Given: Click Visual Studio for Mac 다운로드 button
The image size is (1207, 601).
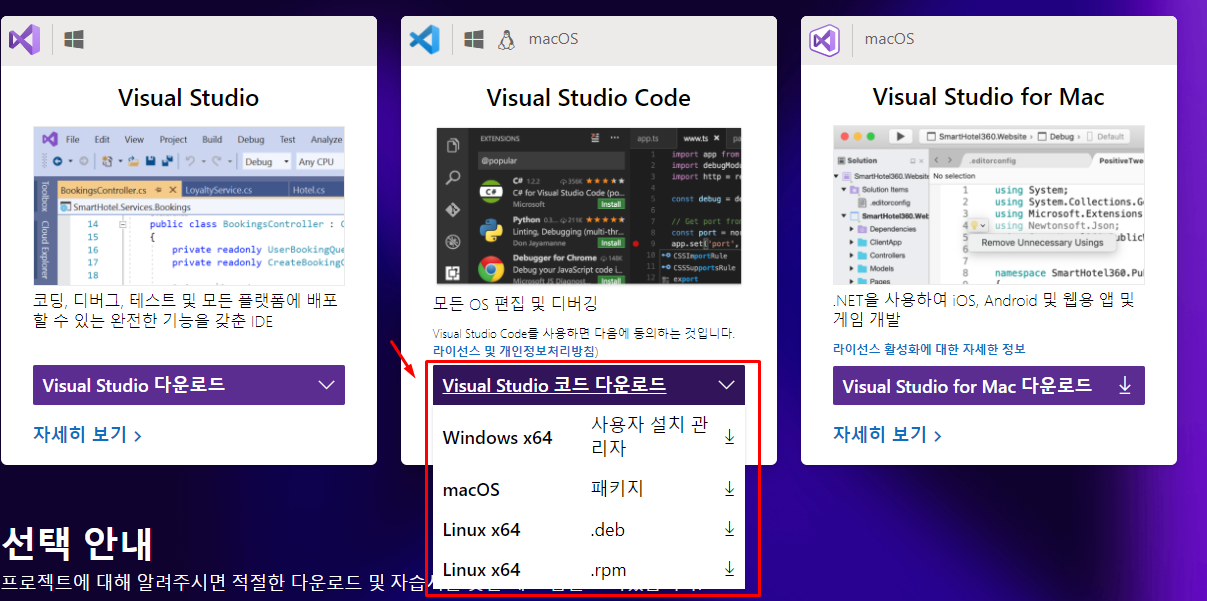Looking at the screenshot, I should pos(989,385).
